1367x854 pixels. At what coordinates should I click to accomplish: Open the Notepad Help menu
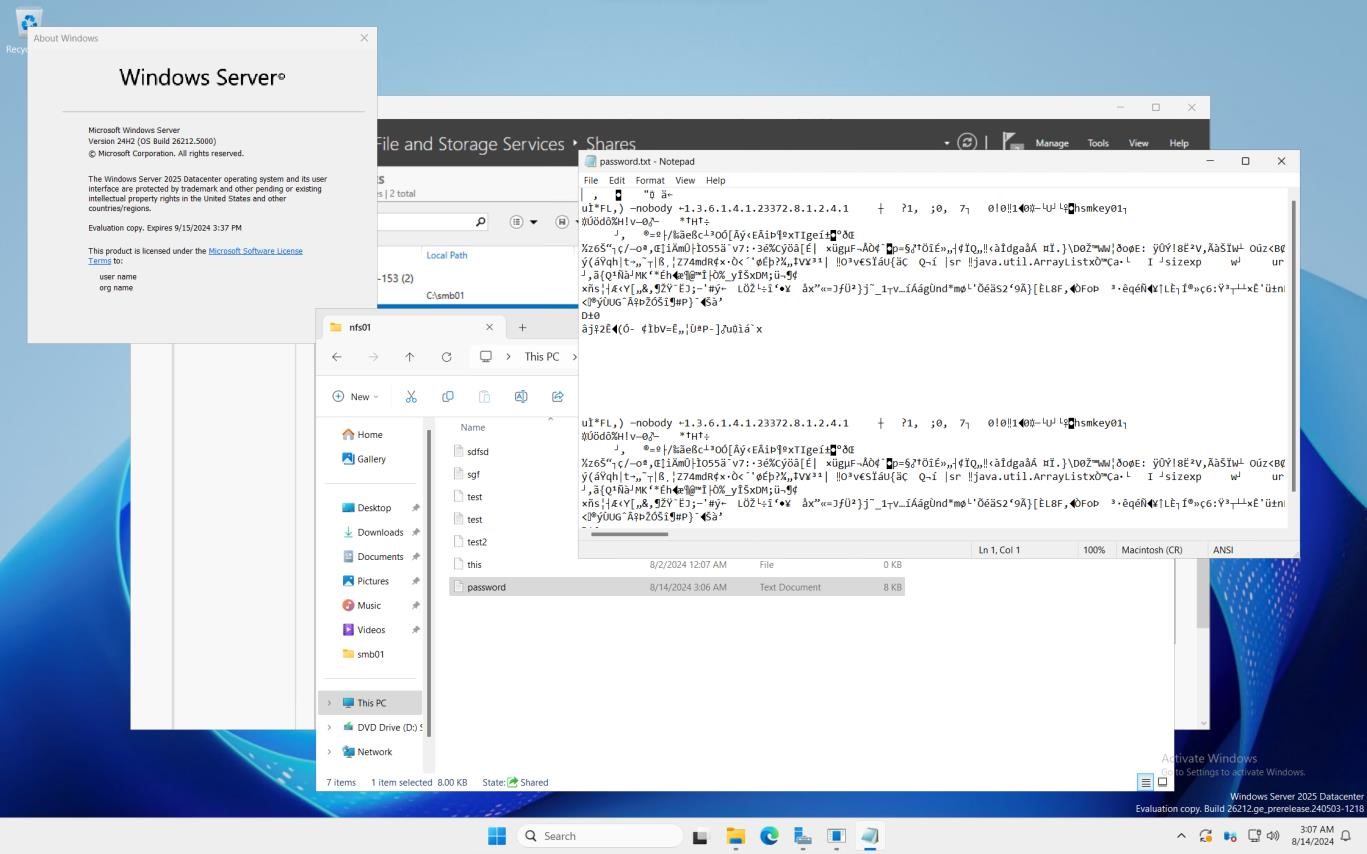tap(715, 180)
